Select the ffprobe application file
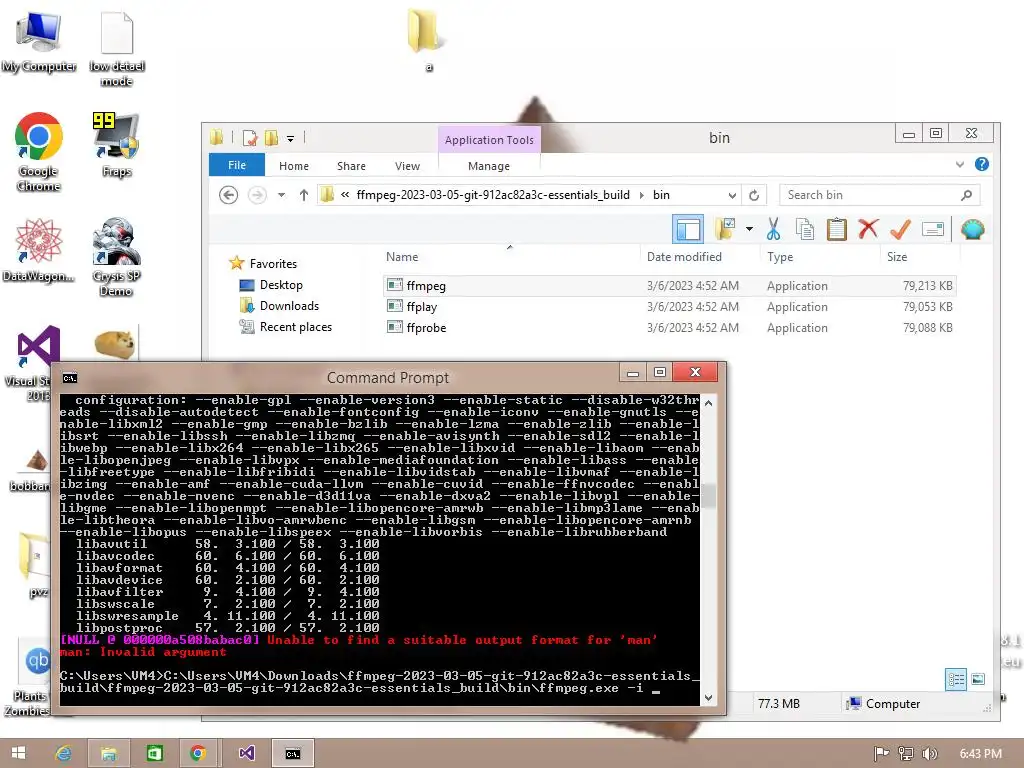 point(669,327)
